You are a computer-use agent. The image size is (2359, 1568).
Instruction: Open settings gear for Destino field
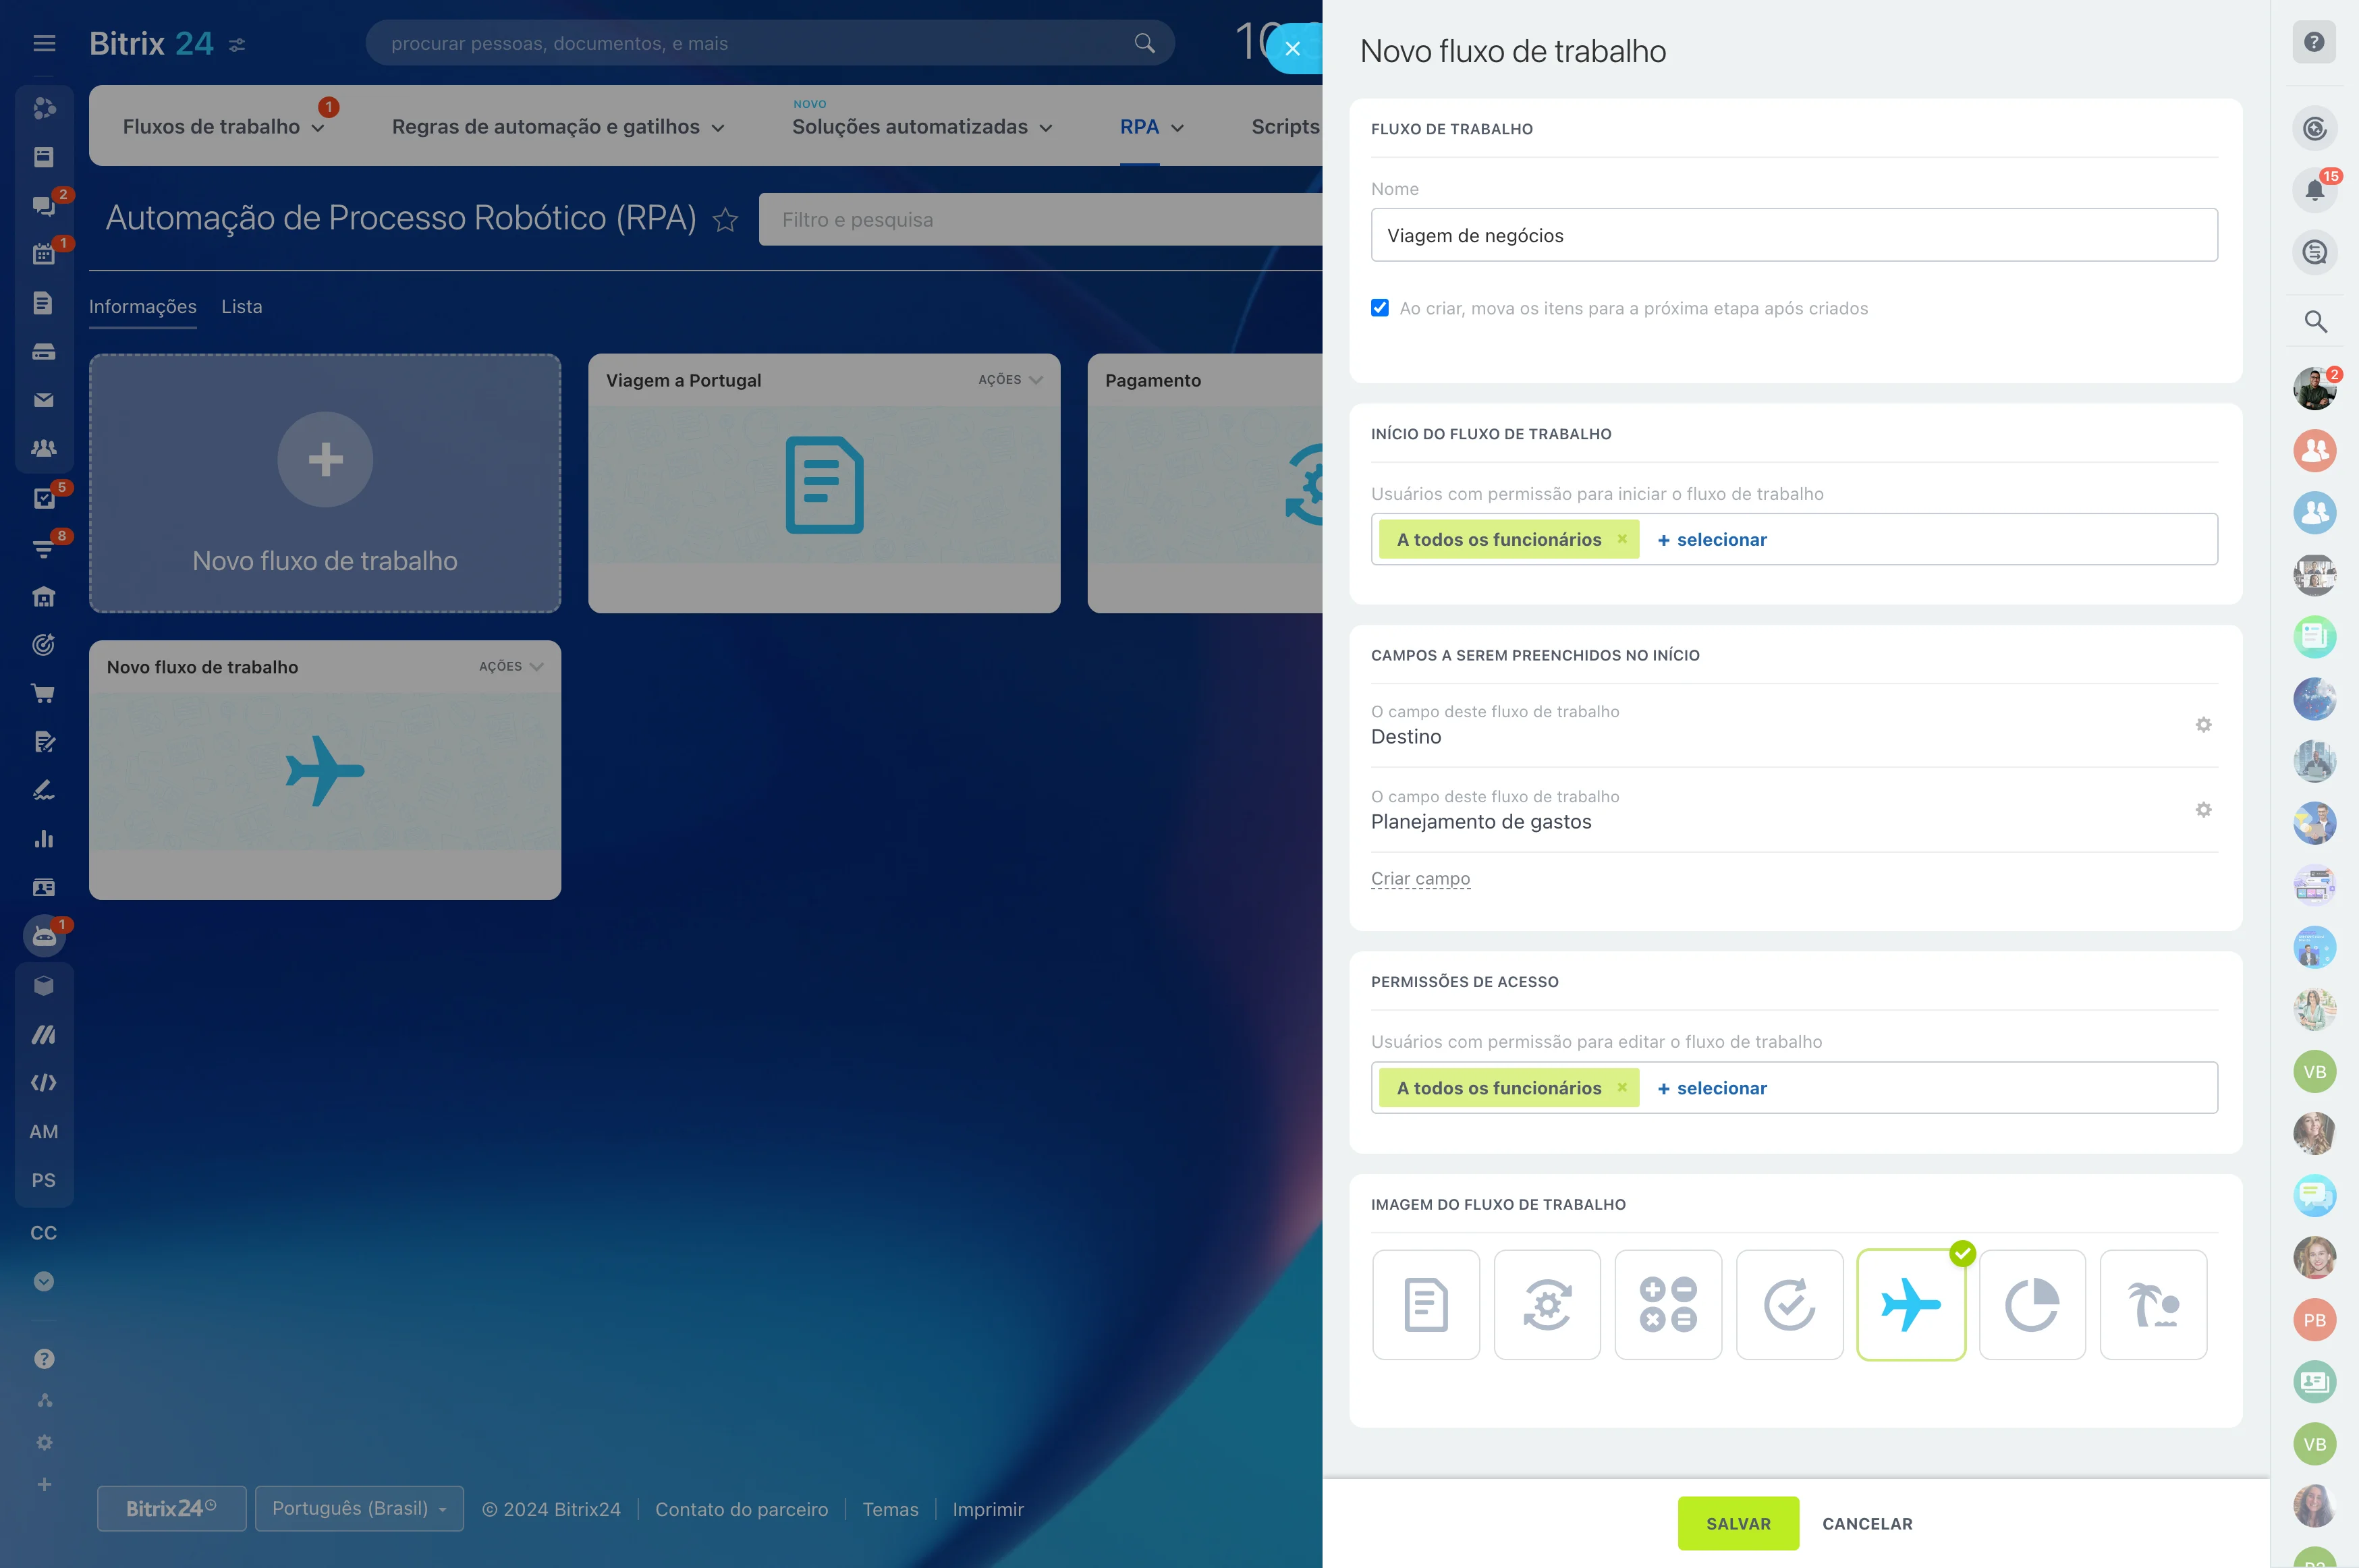click(2203, 725)
